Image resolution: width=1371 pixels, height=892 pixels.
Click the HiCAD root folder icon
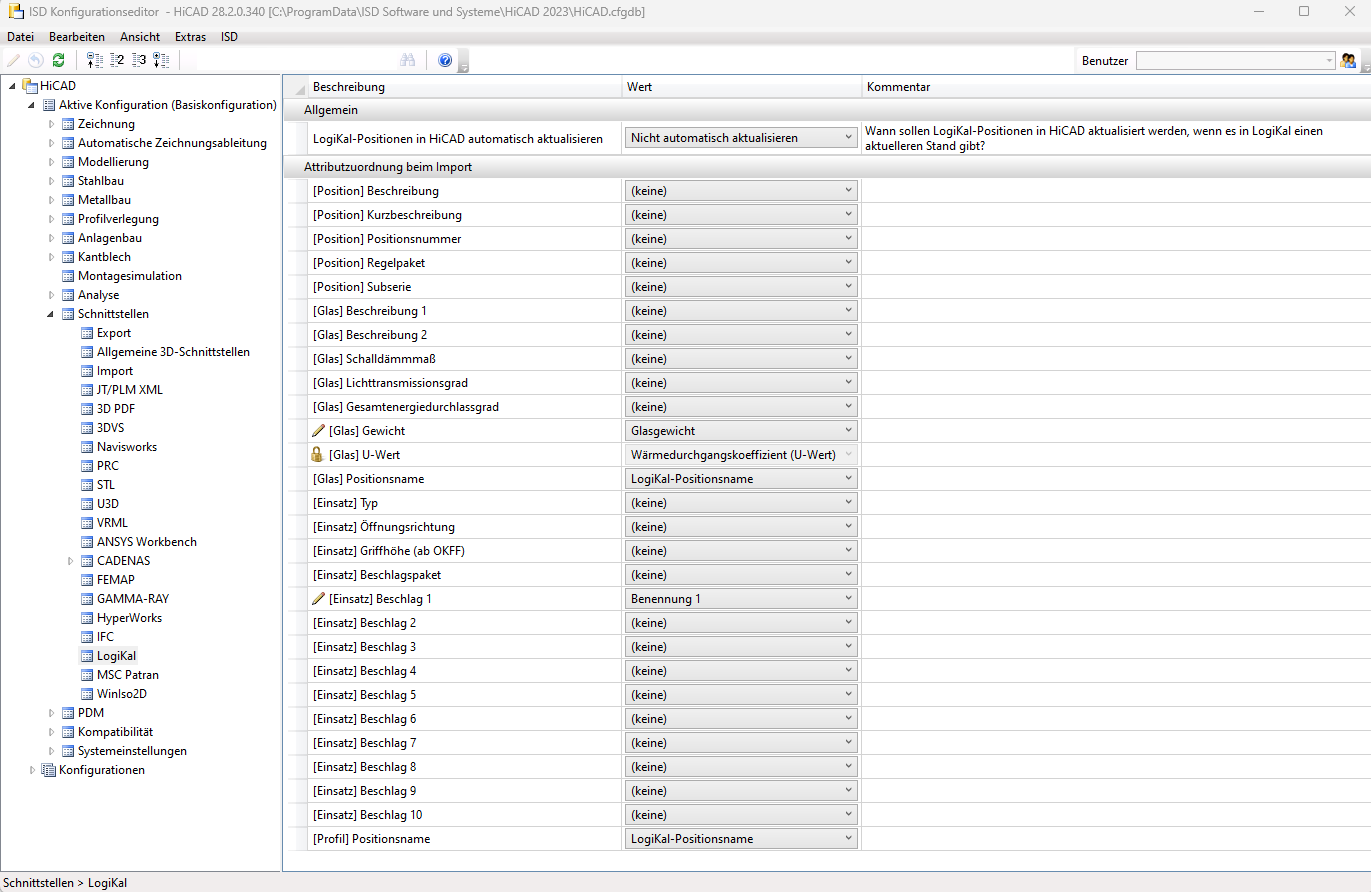pyautogui.click(x=30, y=86)
